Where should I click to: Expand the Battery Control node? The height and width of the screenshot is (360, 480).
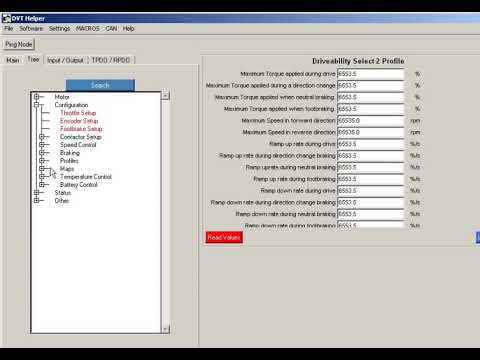click(x=42, y=185)
